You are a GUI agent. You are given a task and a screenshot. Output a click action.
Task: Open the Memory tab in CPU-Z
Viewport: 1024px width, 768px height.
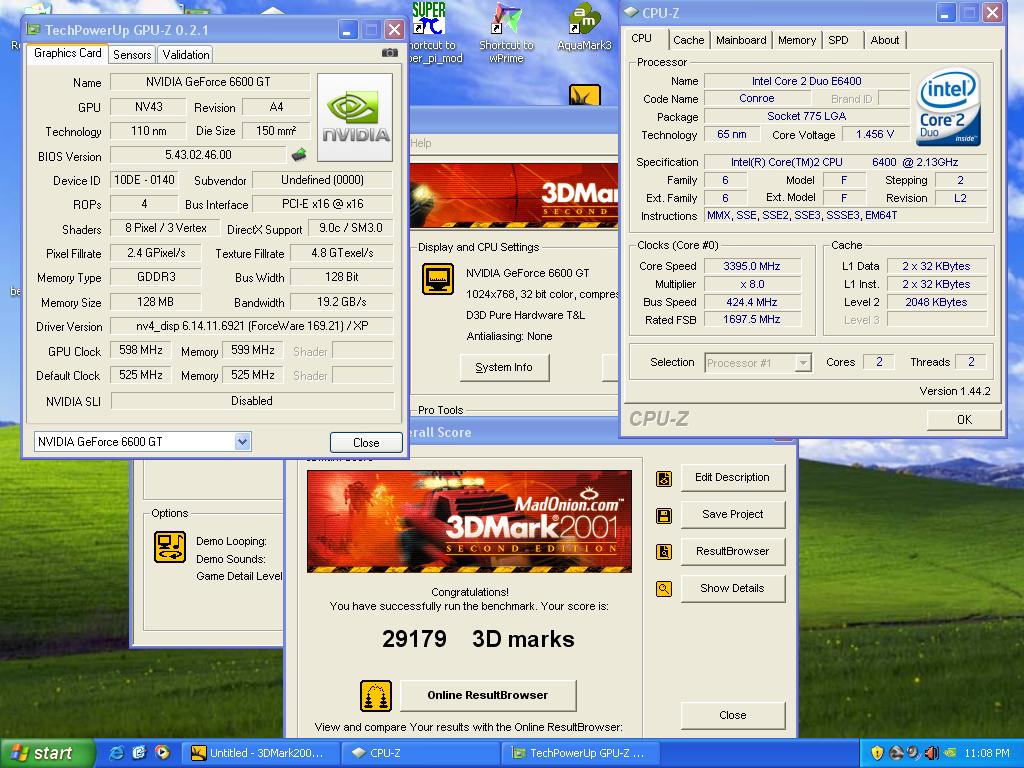(x=797, y=40)
